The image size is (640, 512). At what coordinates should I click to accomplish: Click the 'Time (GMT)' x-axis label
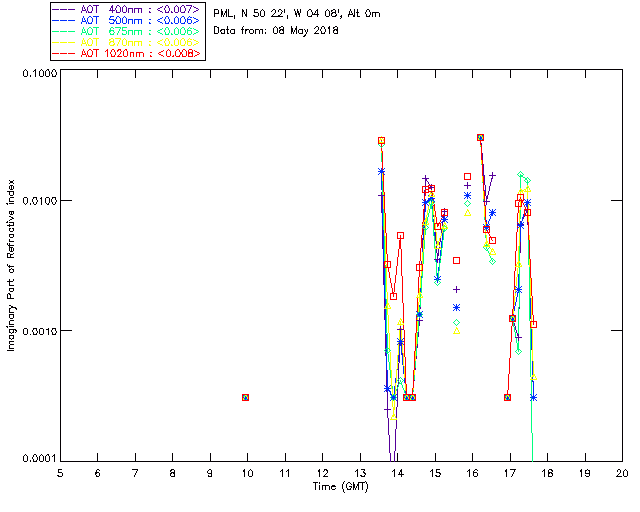point(340,486)
